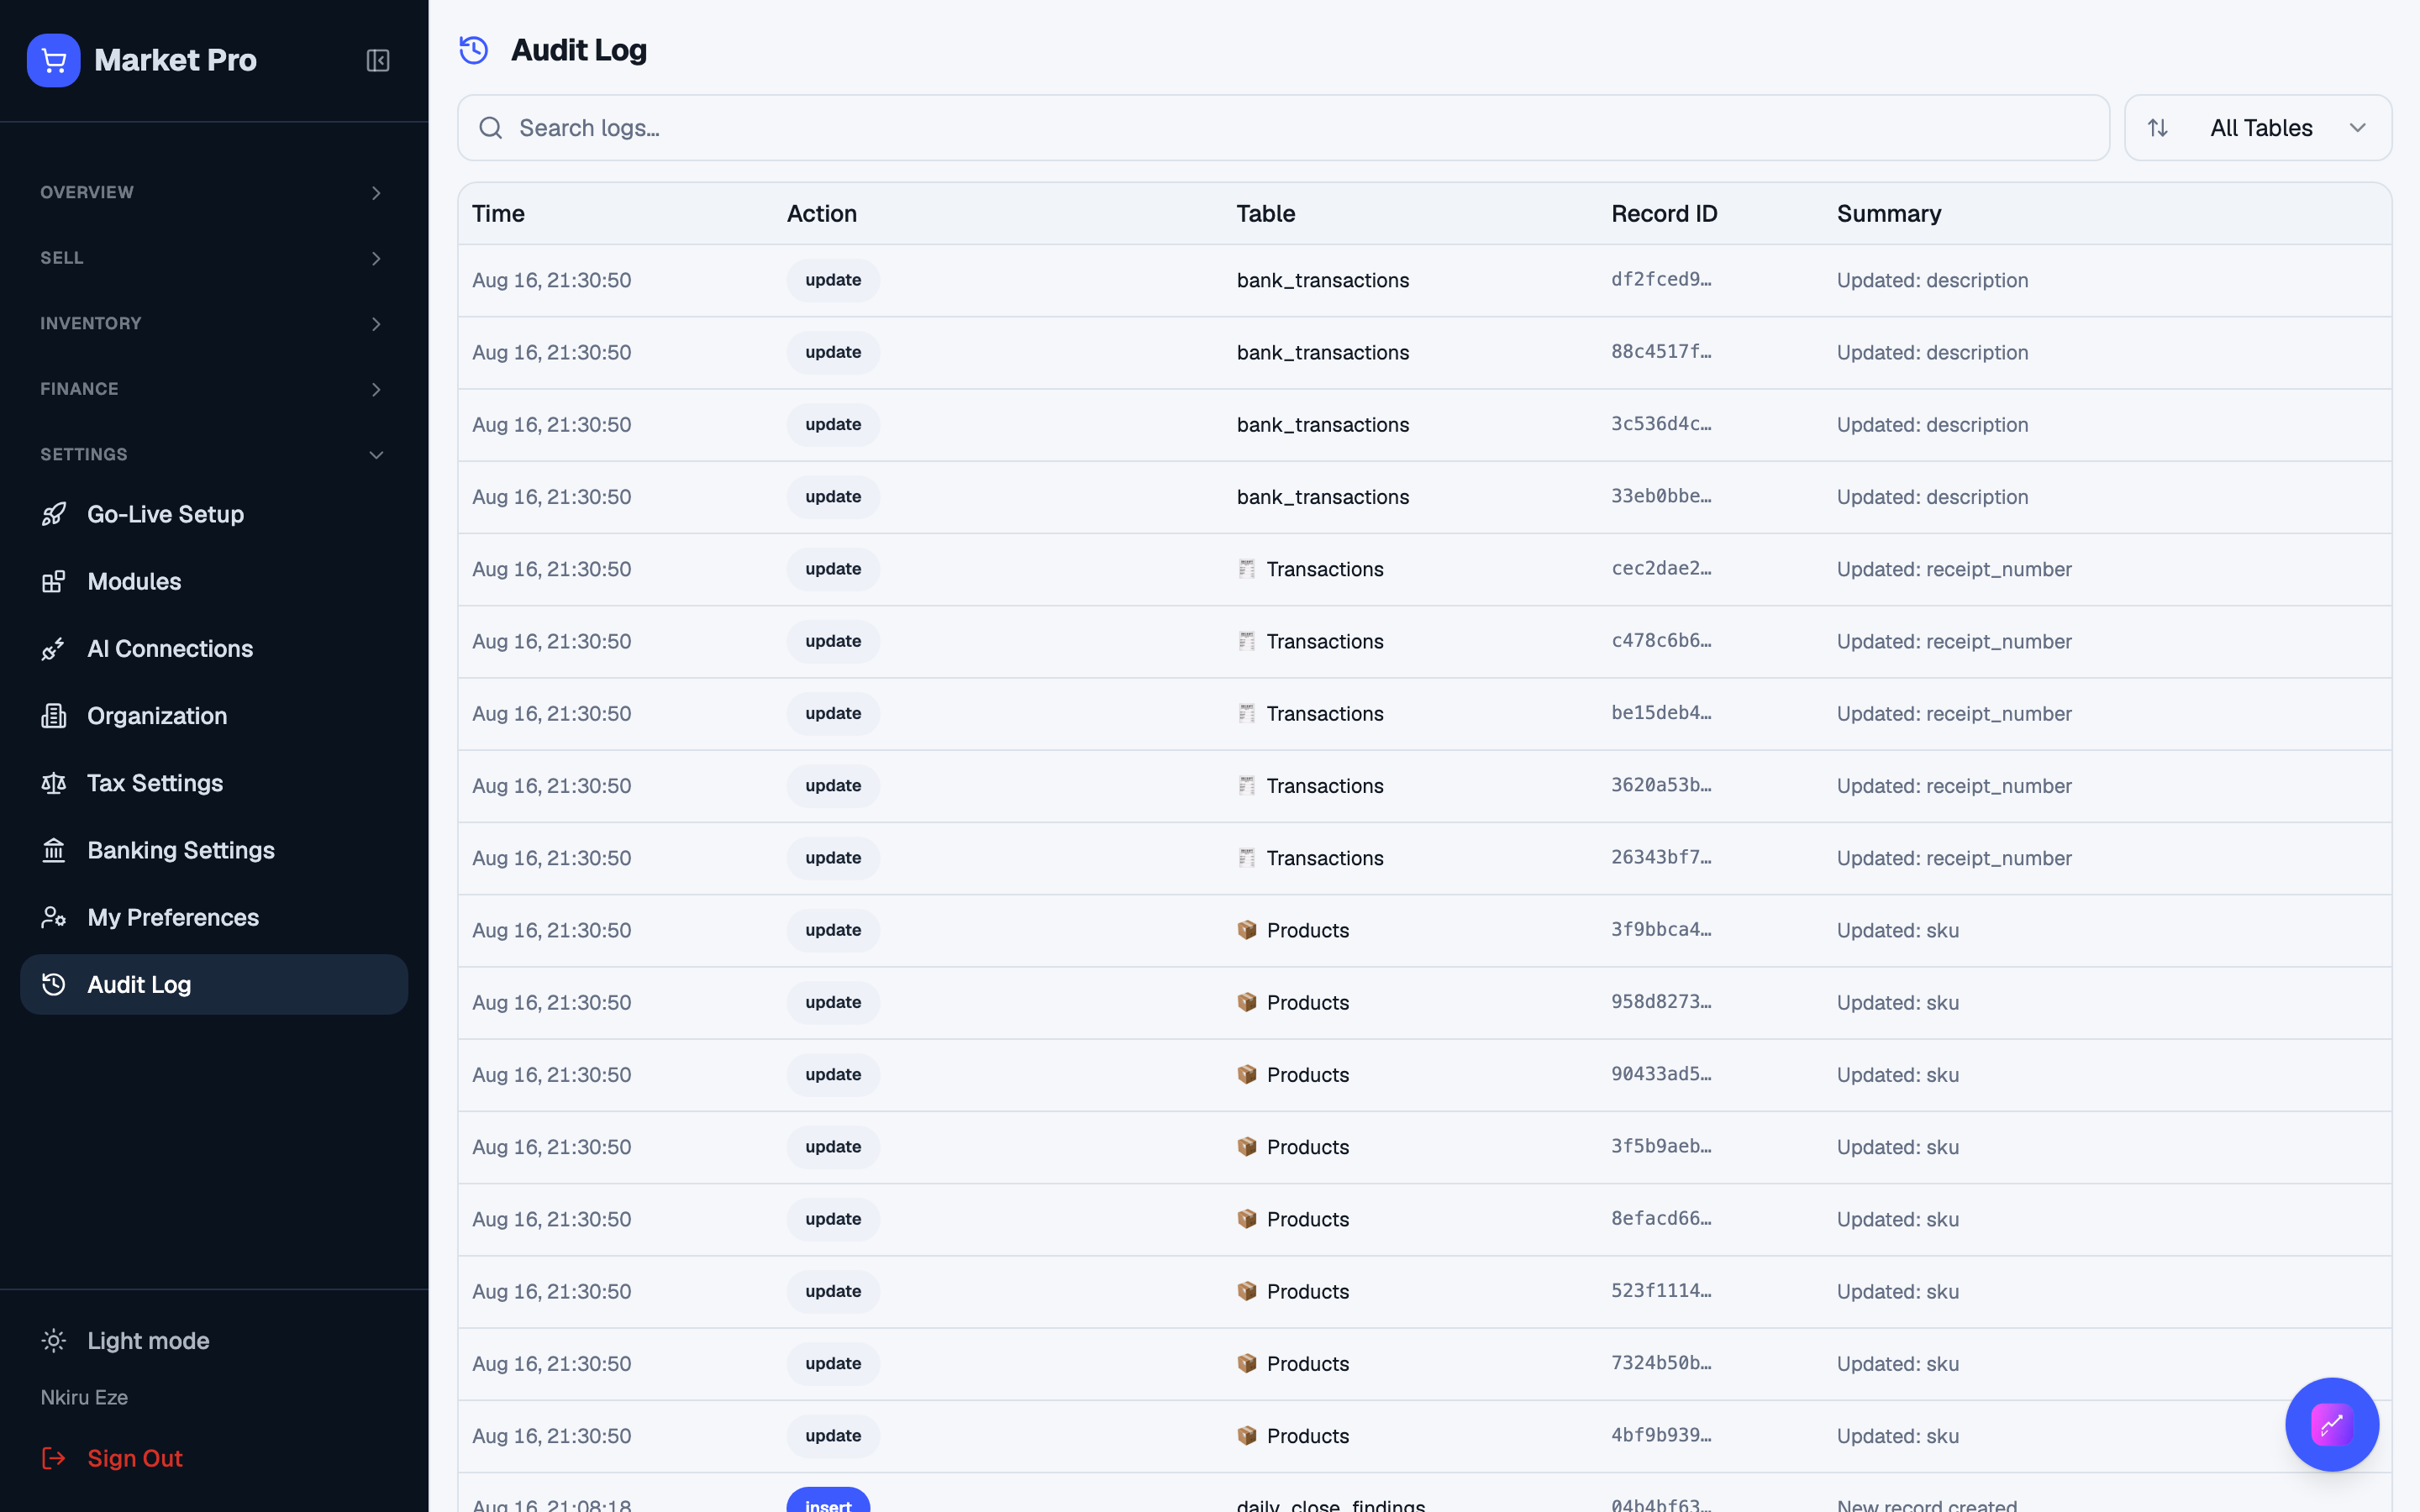Click the package icon in 523f1114 row
Image resolution: width=2420 pixels, height=1512 pixels.
point(1247,1291)
